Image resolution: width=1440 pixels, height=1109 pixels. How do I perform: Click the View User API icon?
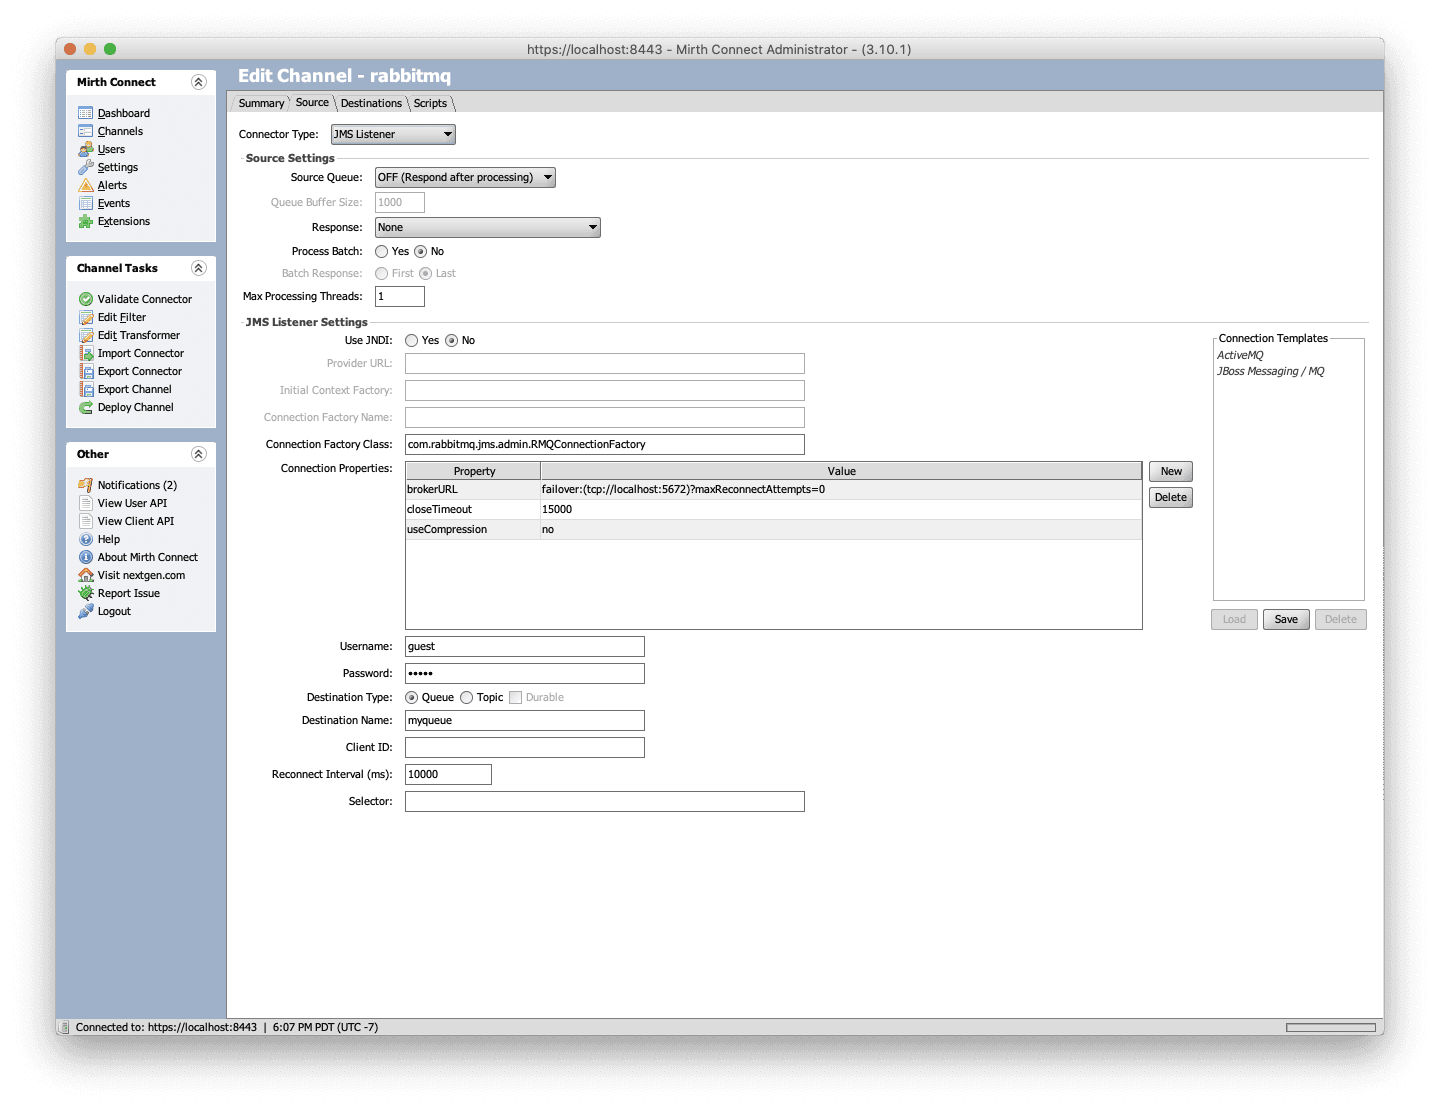coord(86,503)
